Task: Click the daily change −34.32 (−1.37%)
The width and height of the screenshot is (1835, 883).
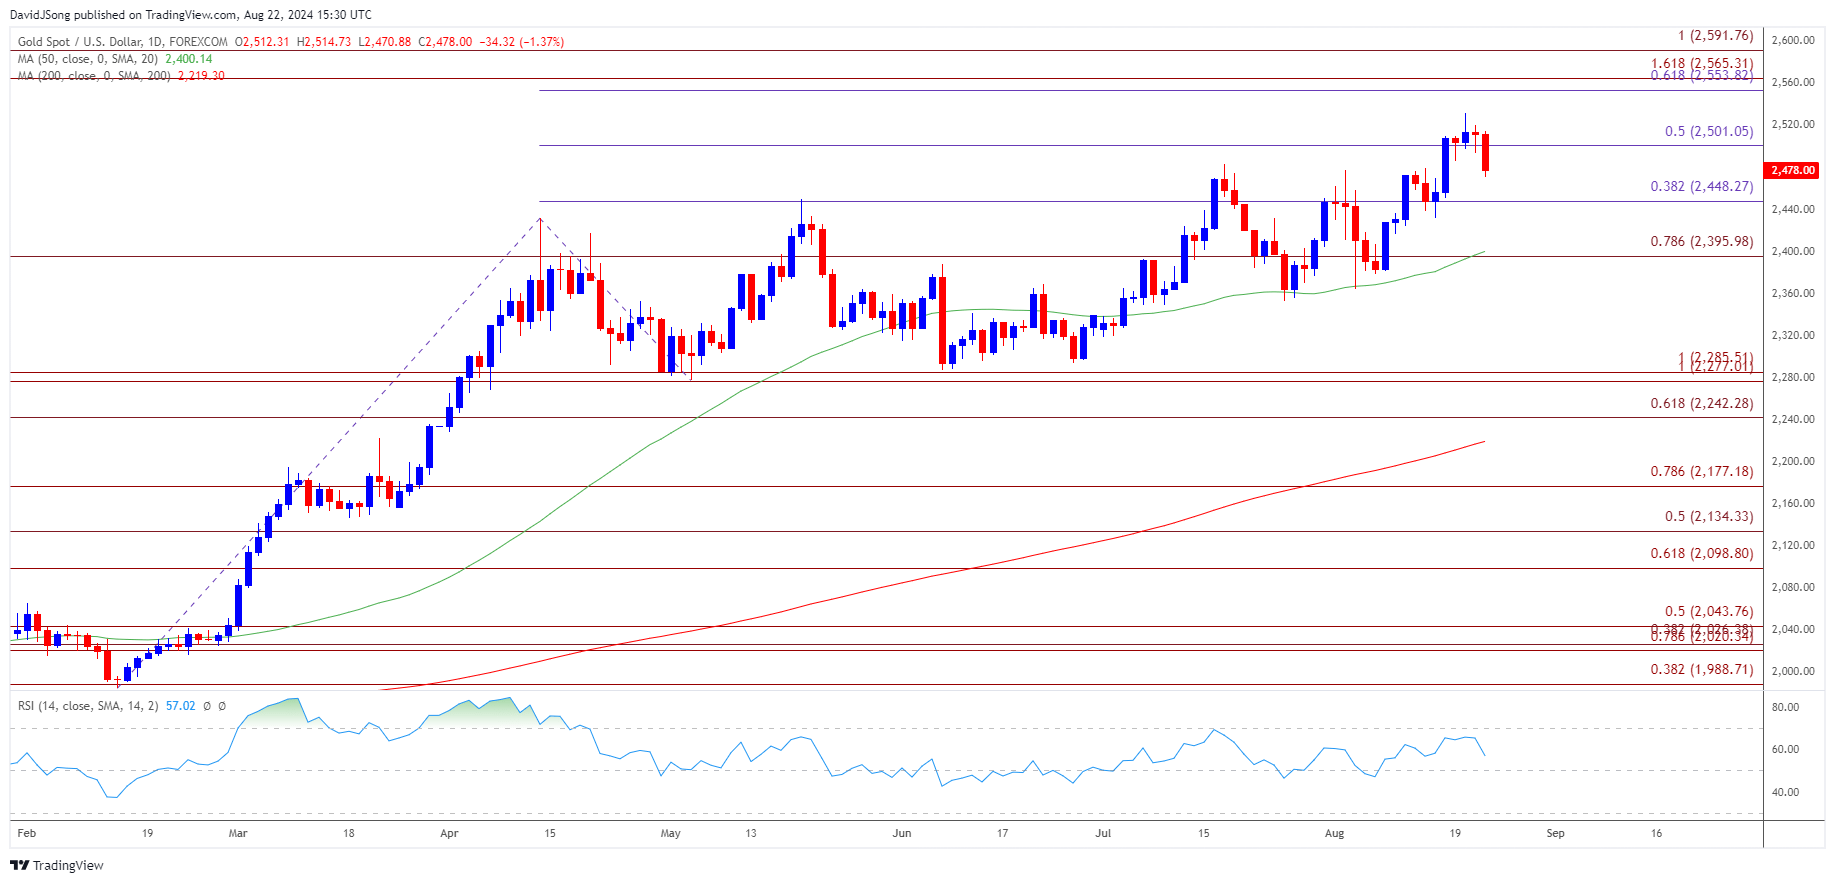Action: [522, 42]
